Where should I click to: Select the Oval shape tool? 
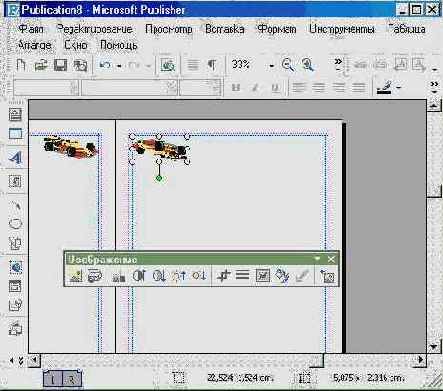point(15,223)
